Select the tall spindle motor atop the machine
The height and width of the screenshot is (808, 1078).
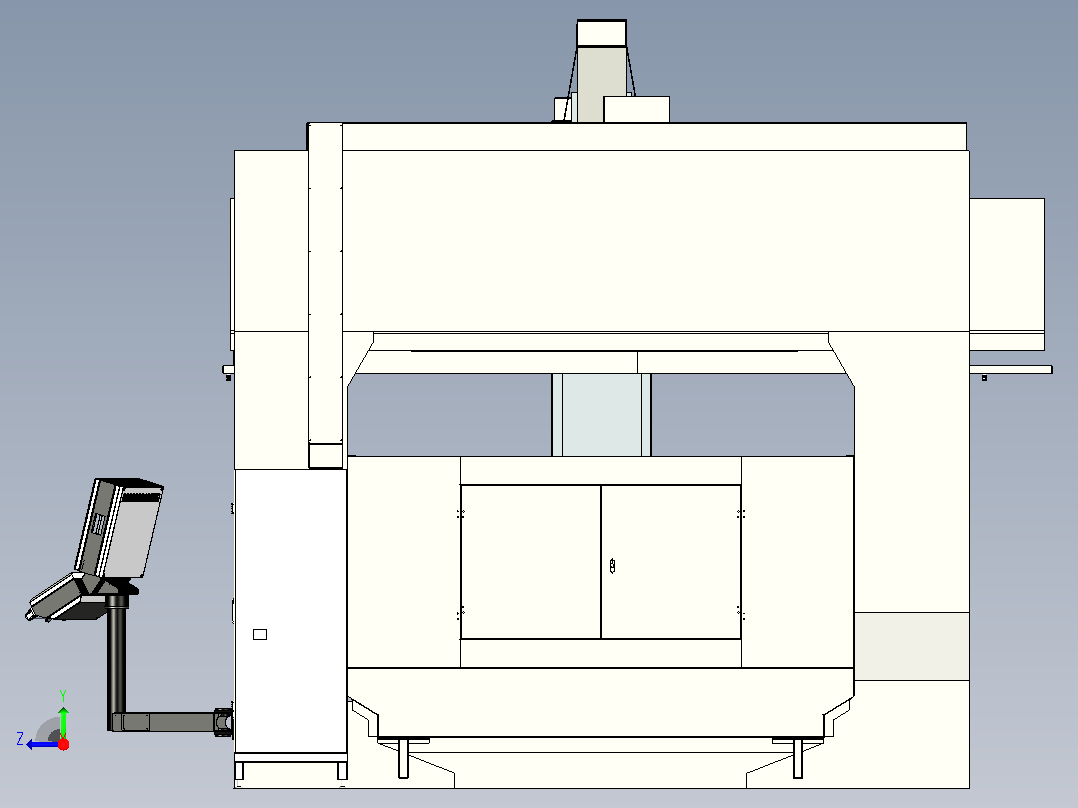(x=602, y=72)
